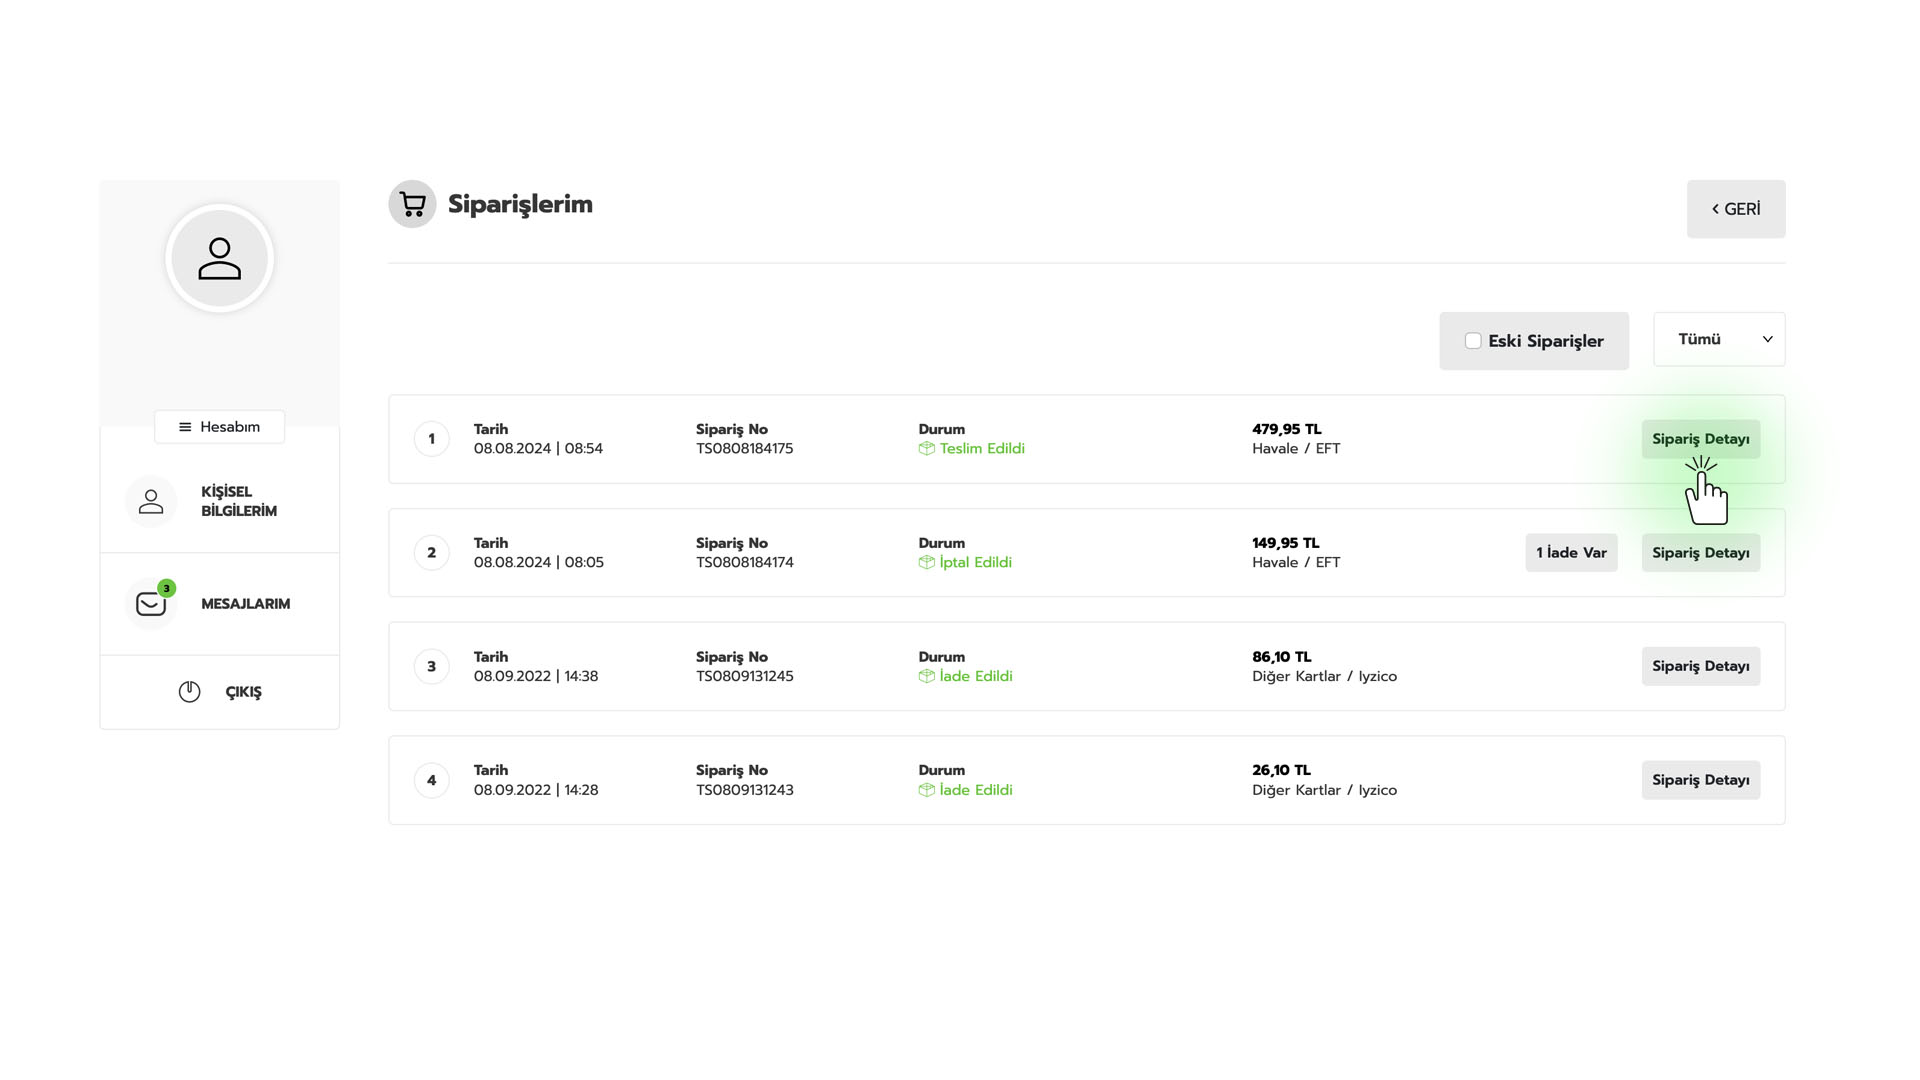Click the person icon next to Kişisel Bilgilerim
This screenshot has width=1920, height=1080.
(x=151, y=501)
